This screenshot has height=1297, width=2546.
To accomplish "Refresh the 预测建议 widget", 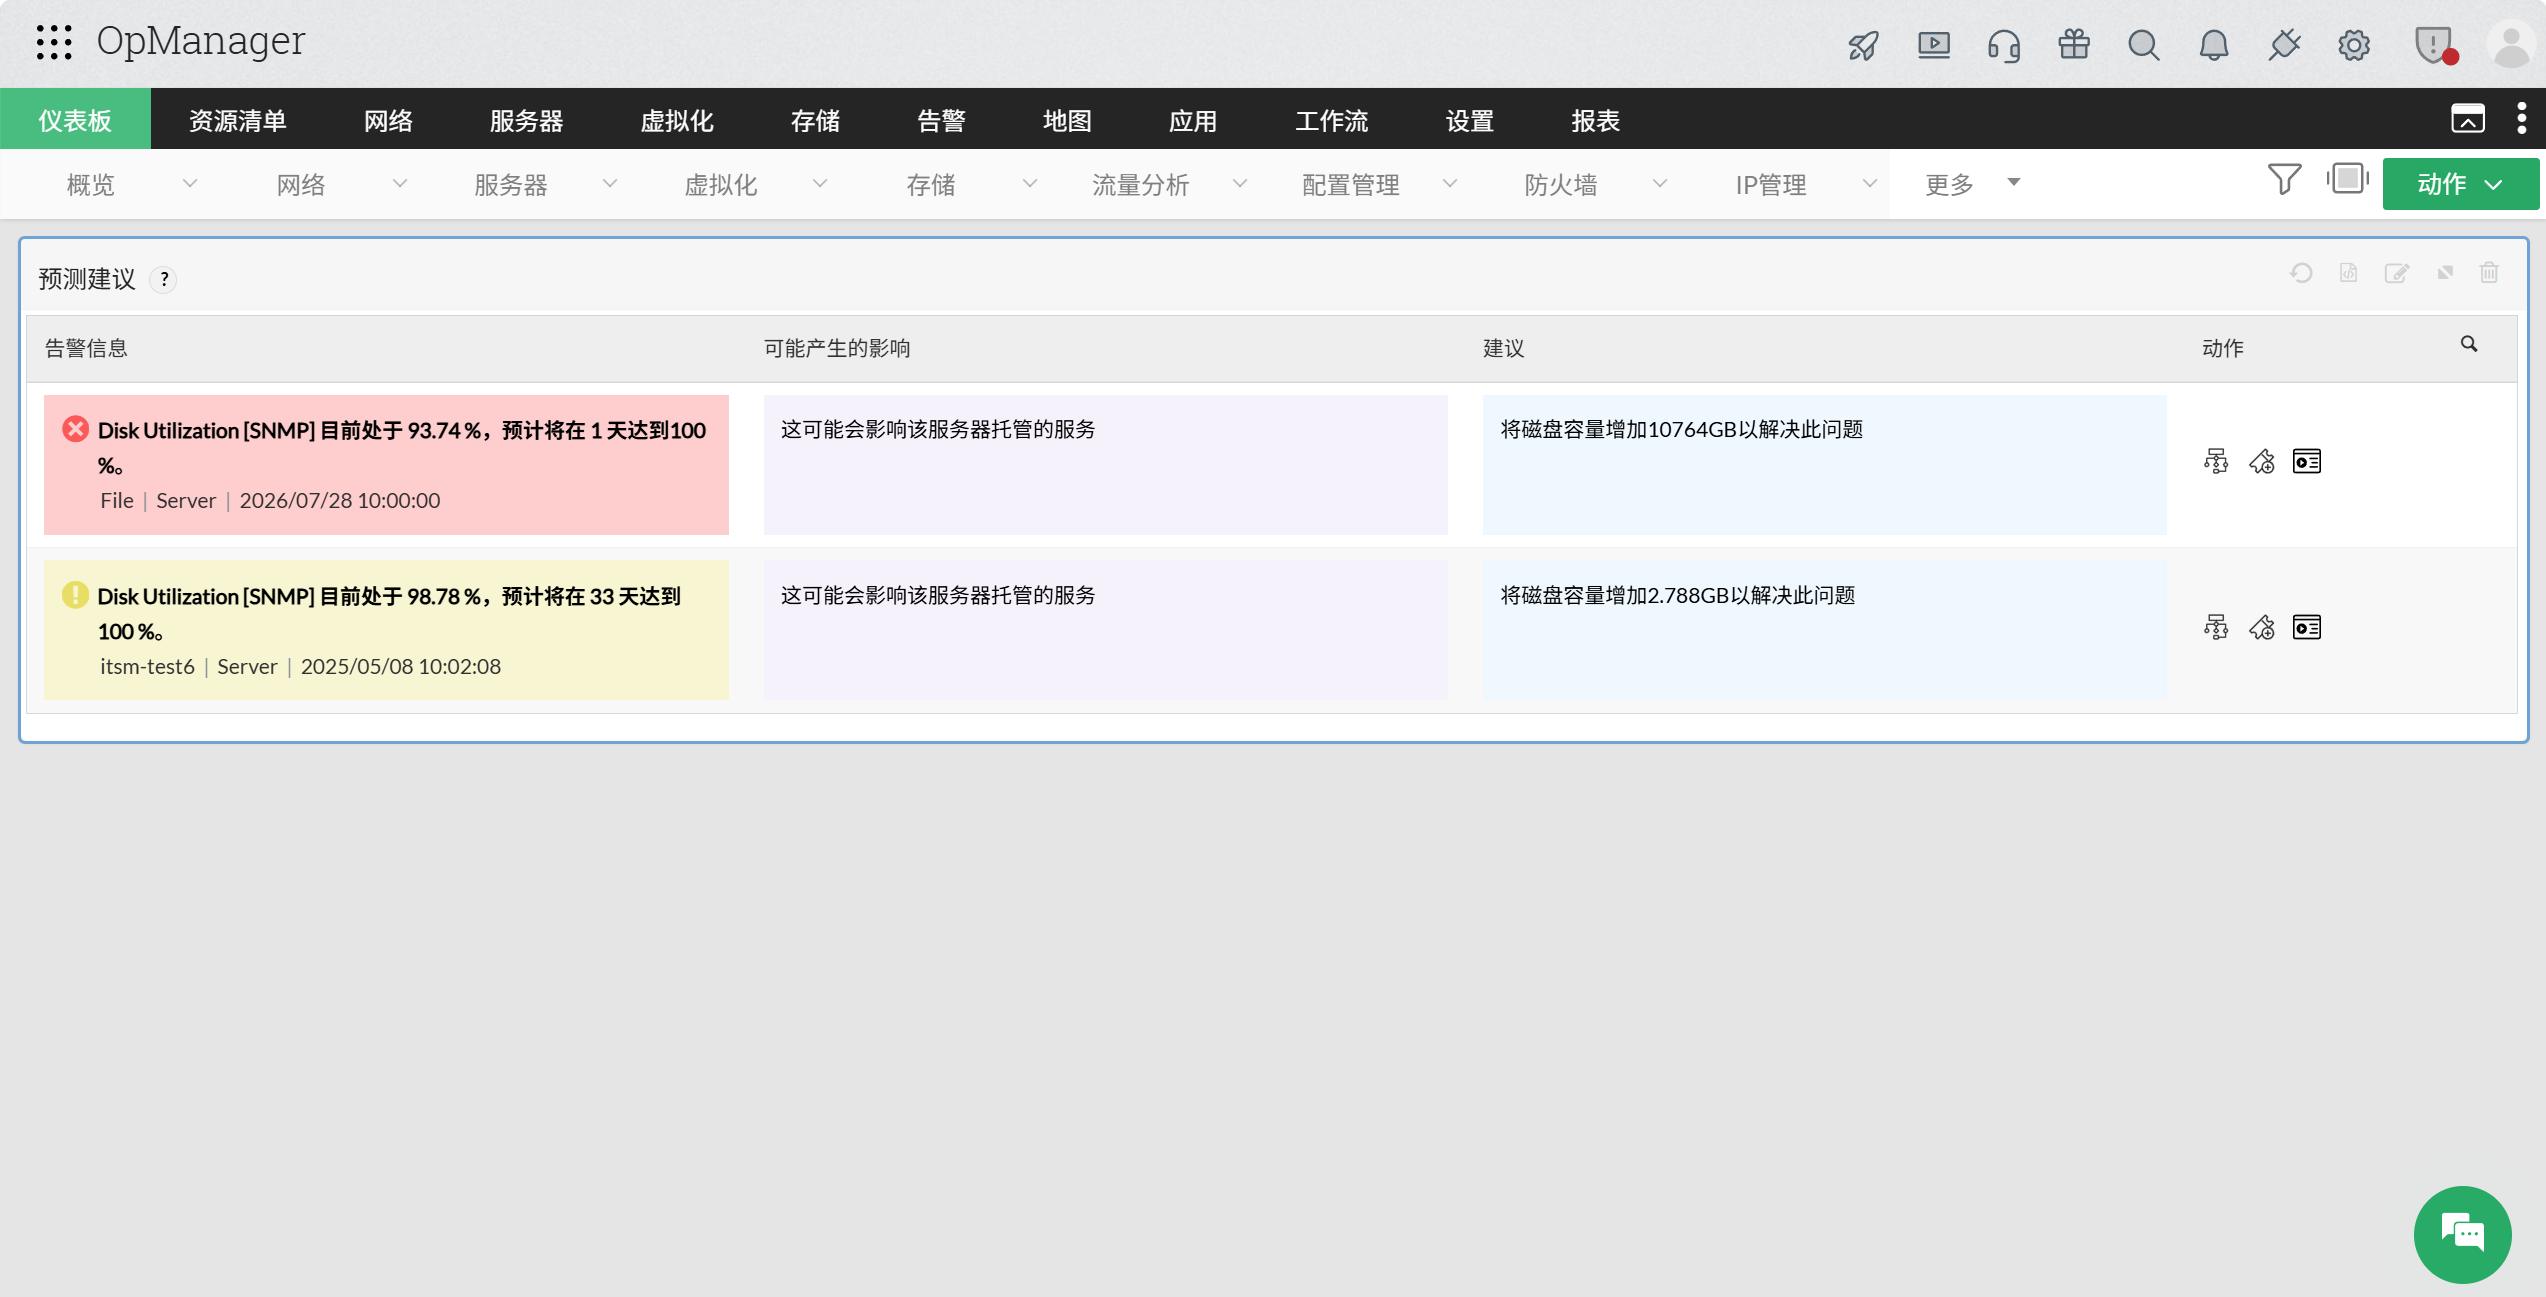I will (x=2301, y=273).
